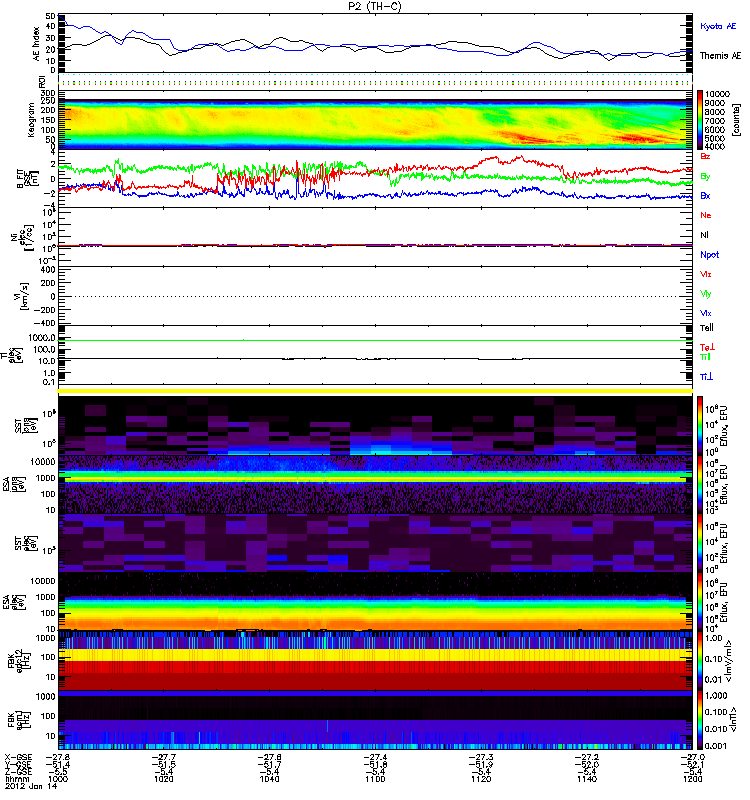Image resolution: width=750 pixels, height=800 pixels.
Task: Click the blue 'Ti⊥' temperature legend label
Action: [706, 377]
